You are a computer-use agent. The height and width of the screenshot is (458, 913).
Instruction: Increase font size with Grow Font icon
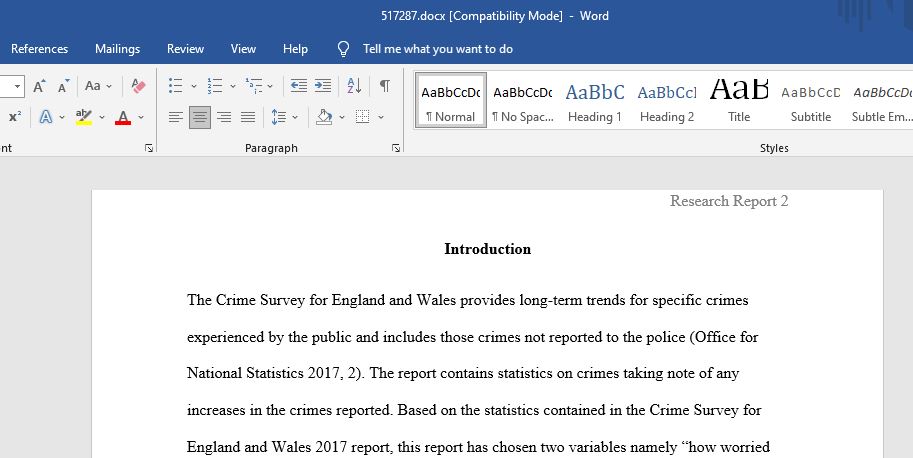(39, 86)
